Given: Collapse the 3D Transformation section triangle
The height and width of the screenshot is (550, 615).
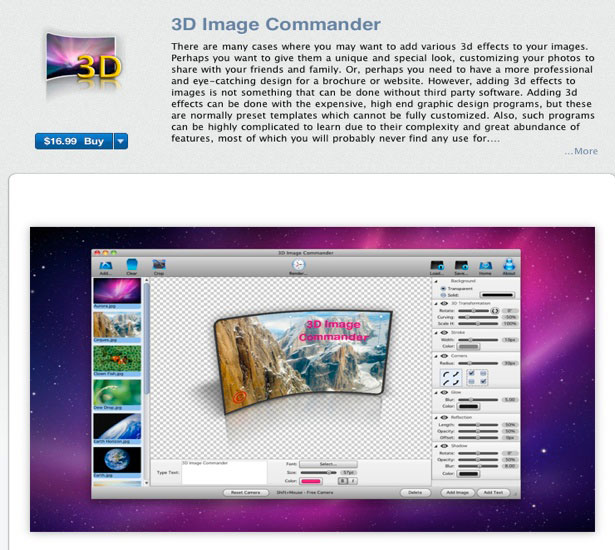Looking at the screenshot, I should [436, 304].
